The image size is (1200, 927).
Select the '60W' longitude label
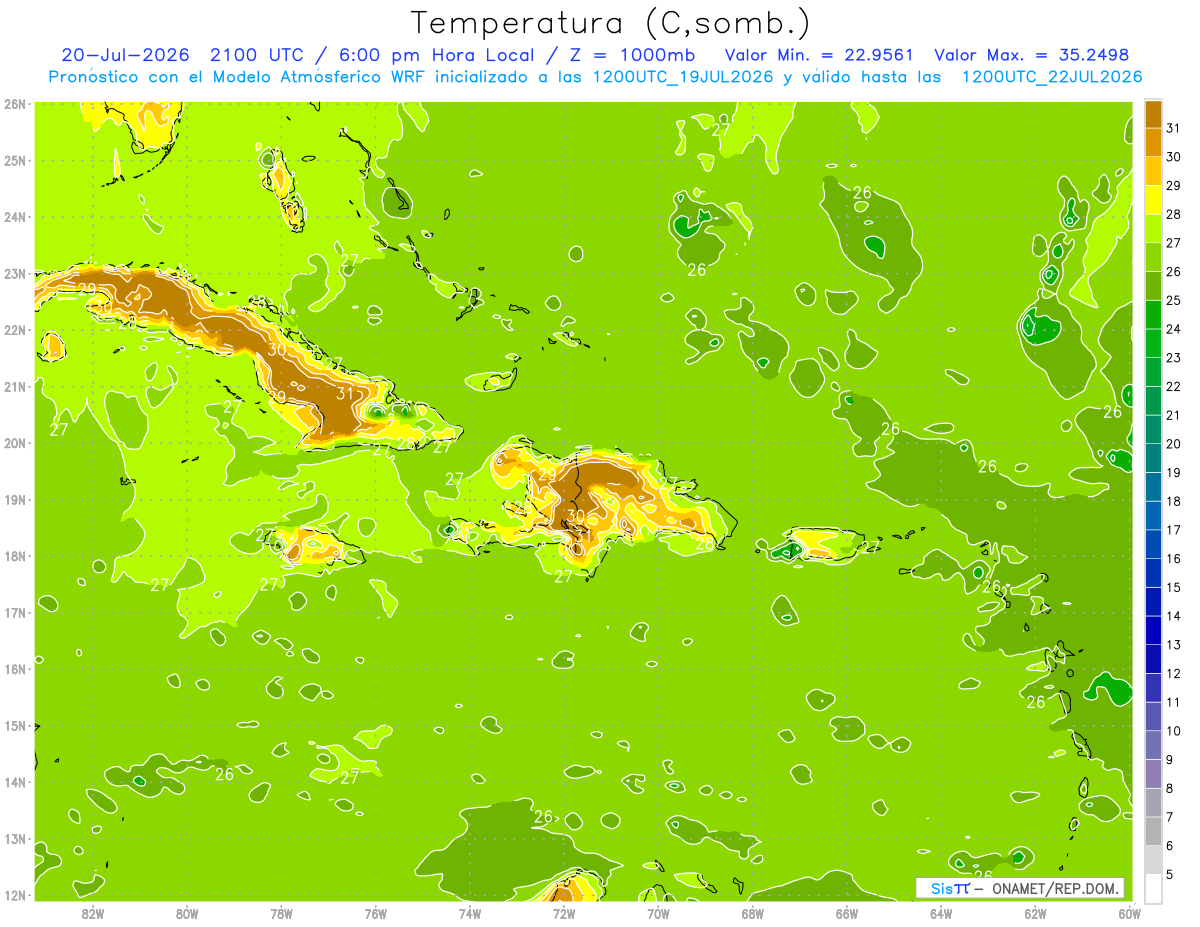coord(1128,913)
